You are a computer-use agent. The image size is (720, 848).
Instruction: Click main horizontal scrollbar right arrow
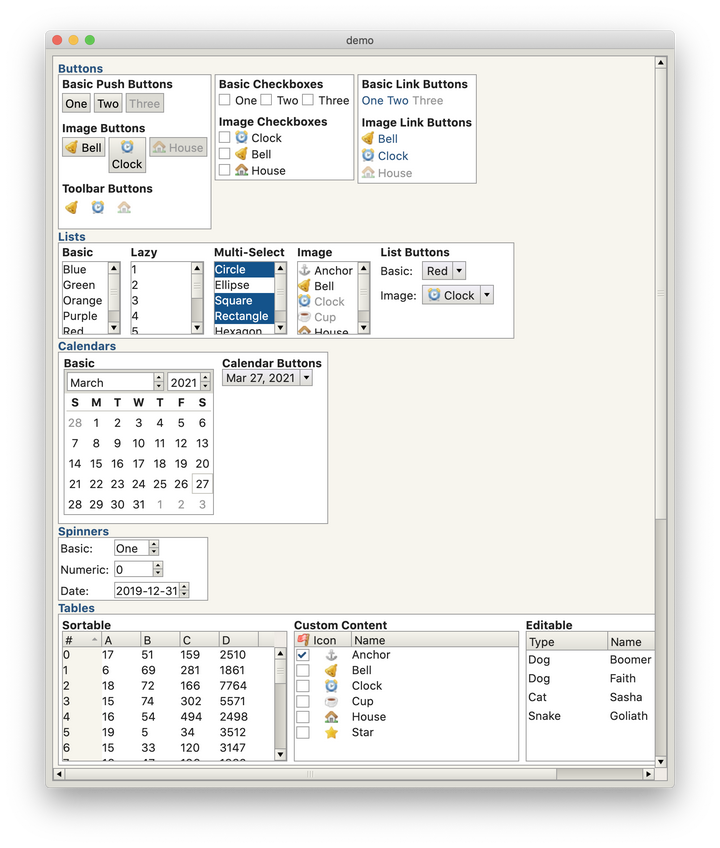pyautogui.click(x=648, y=774)
